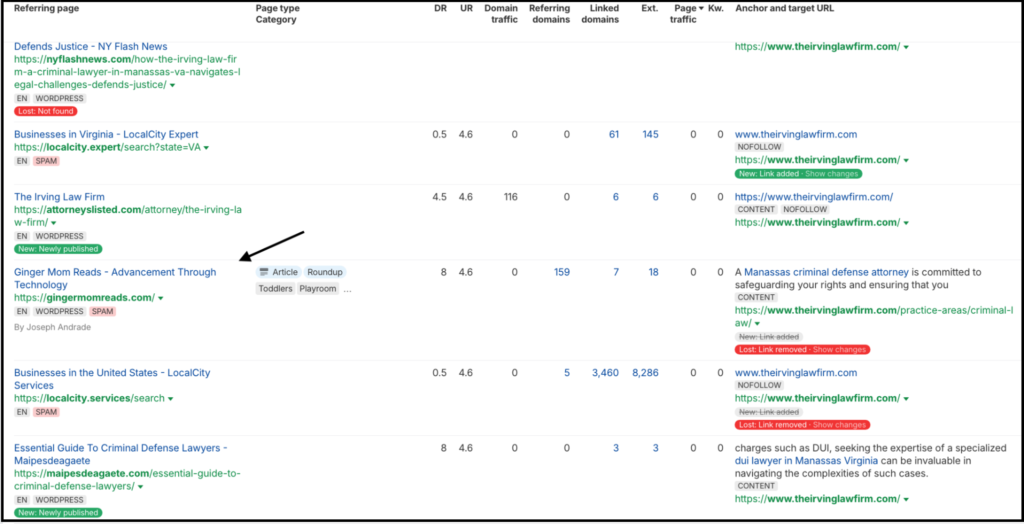The width and height of the screenshot is (1024, 524).
Task: Click the Playroom category tag
Action: point(318,289)
